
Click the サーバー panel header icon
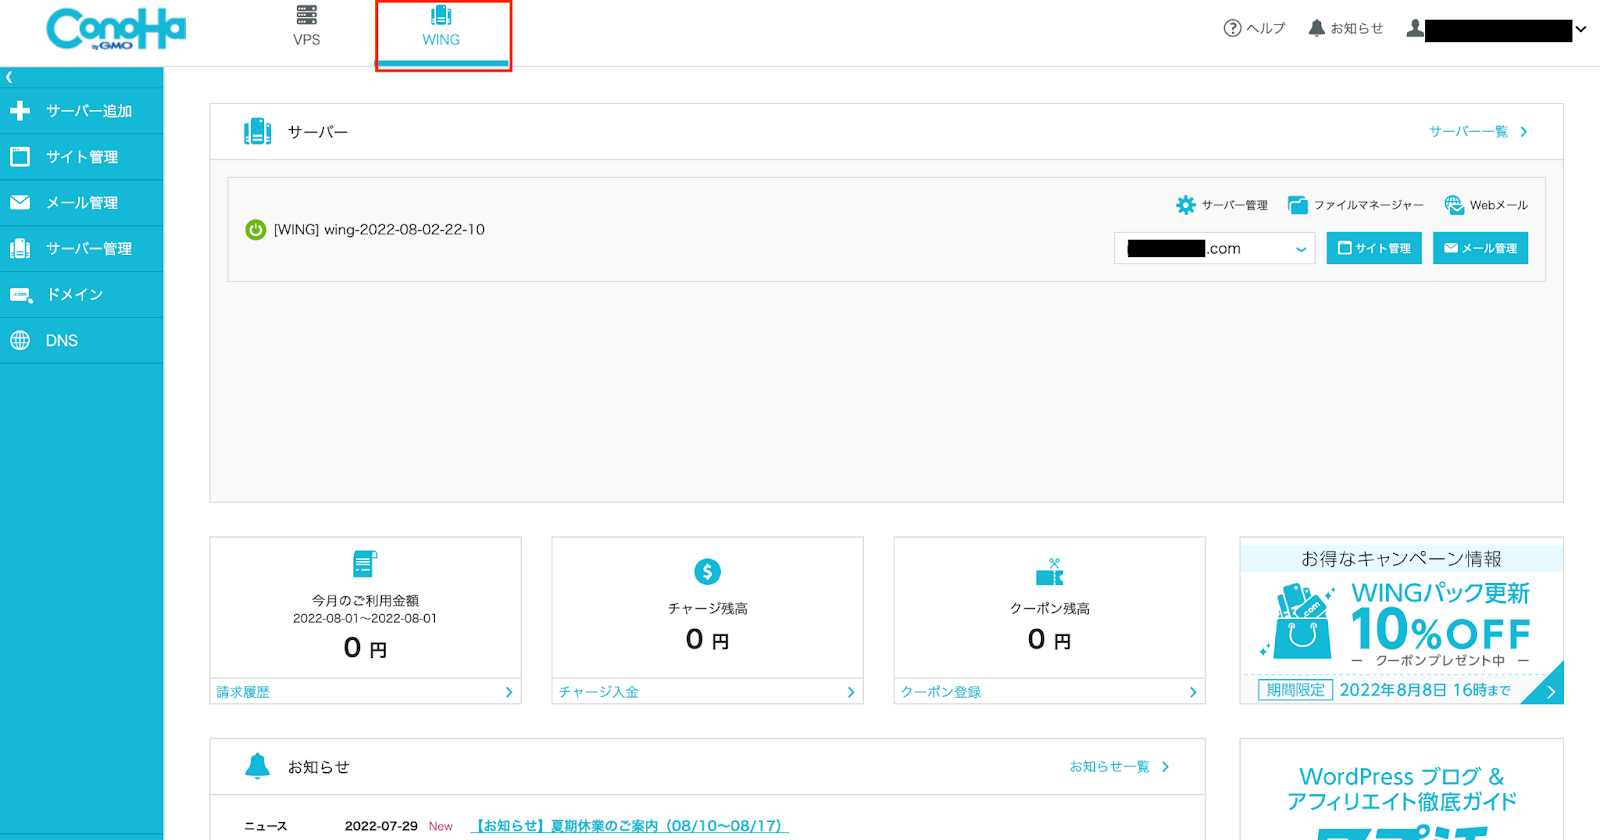(258, 131)
